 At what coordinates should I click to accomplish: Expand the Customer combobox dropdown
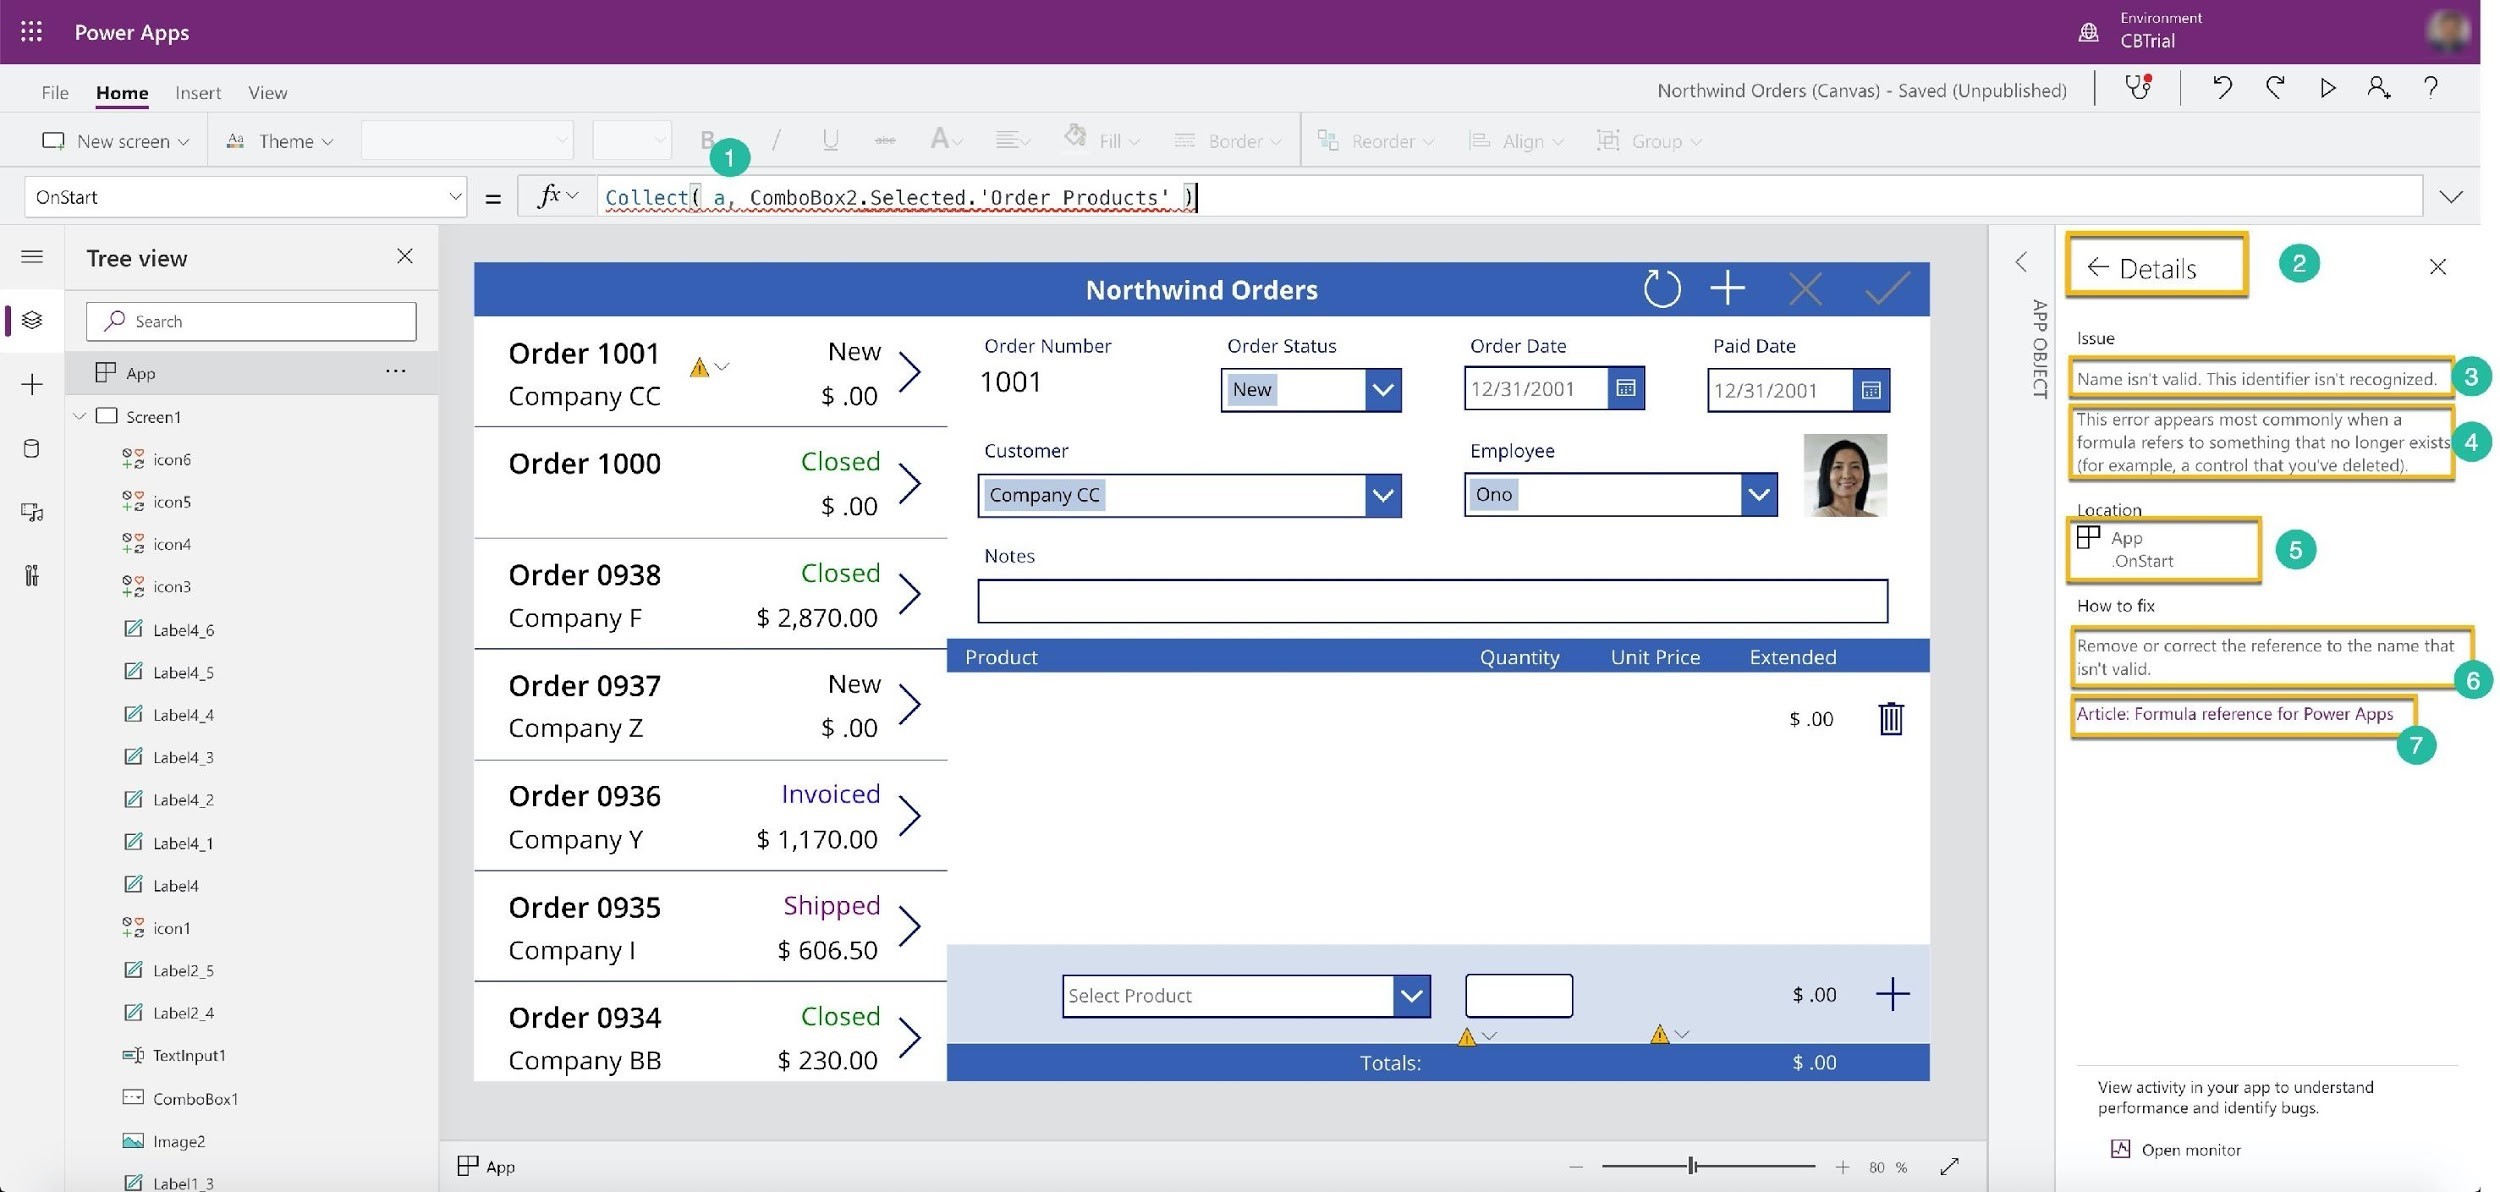[x=1384, y=494]
